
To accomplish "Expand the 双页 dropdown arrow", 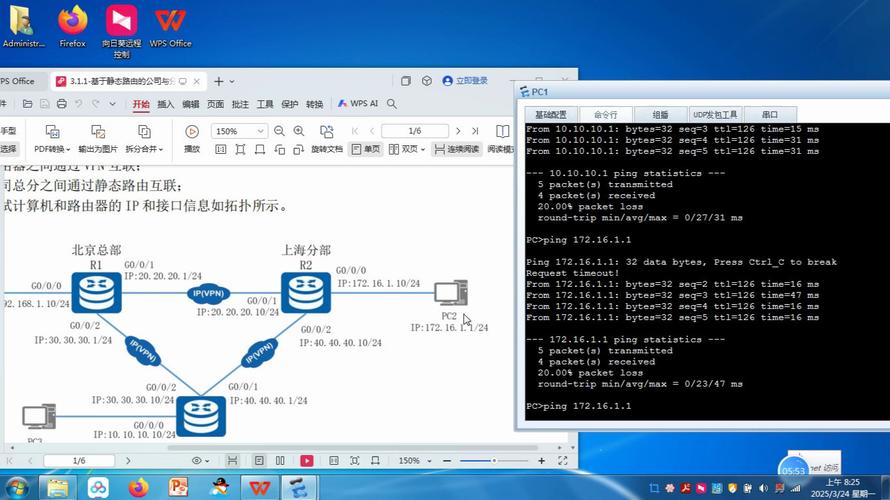I will point(423,150).
